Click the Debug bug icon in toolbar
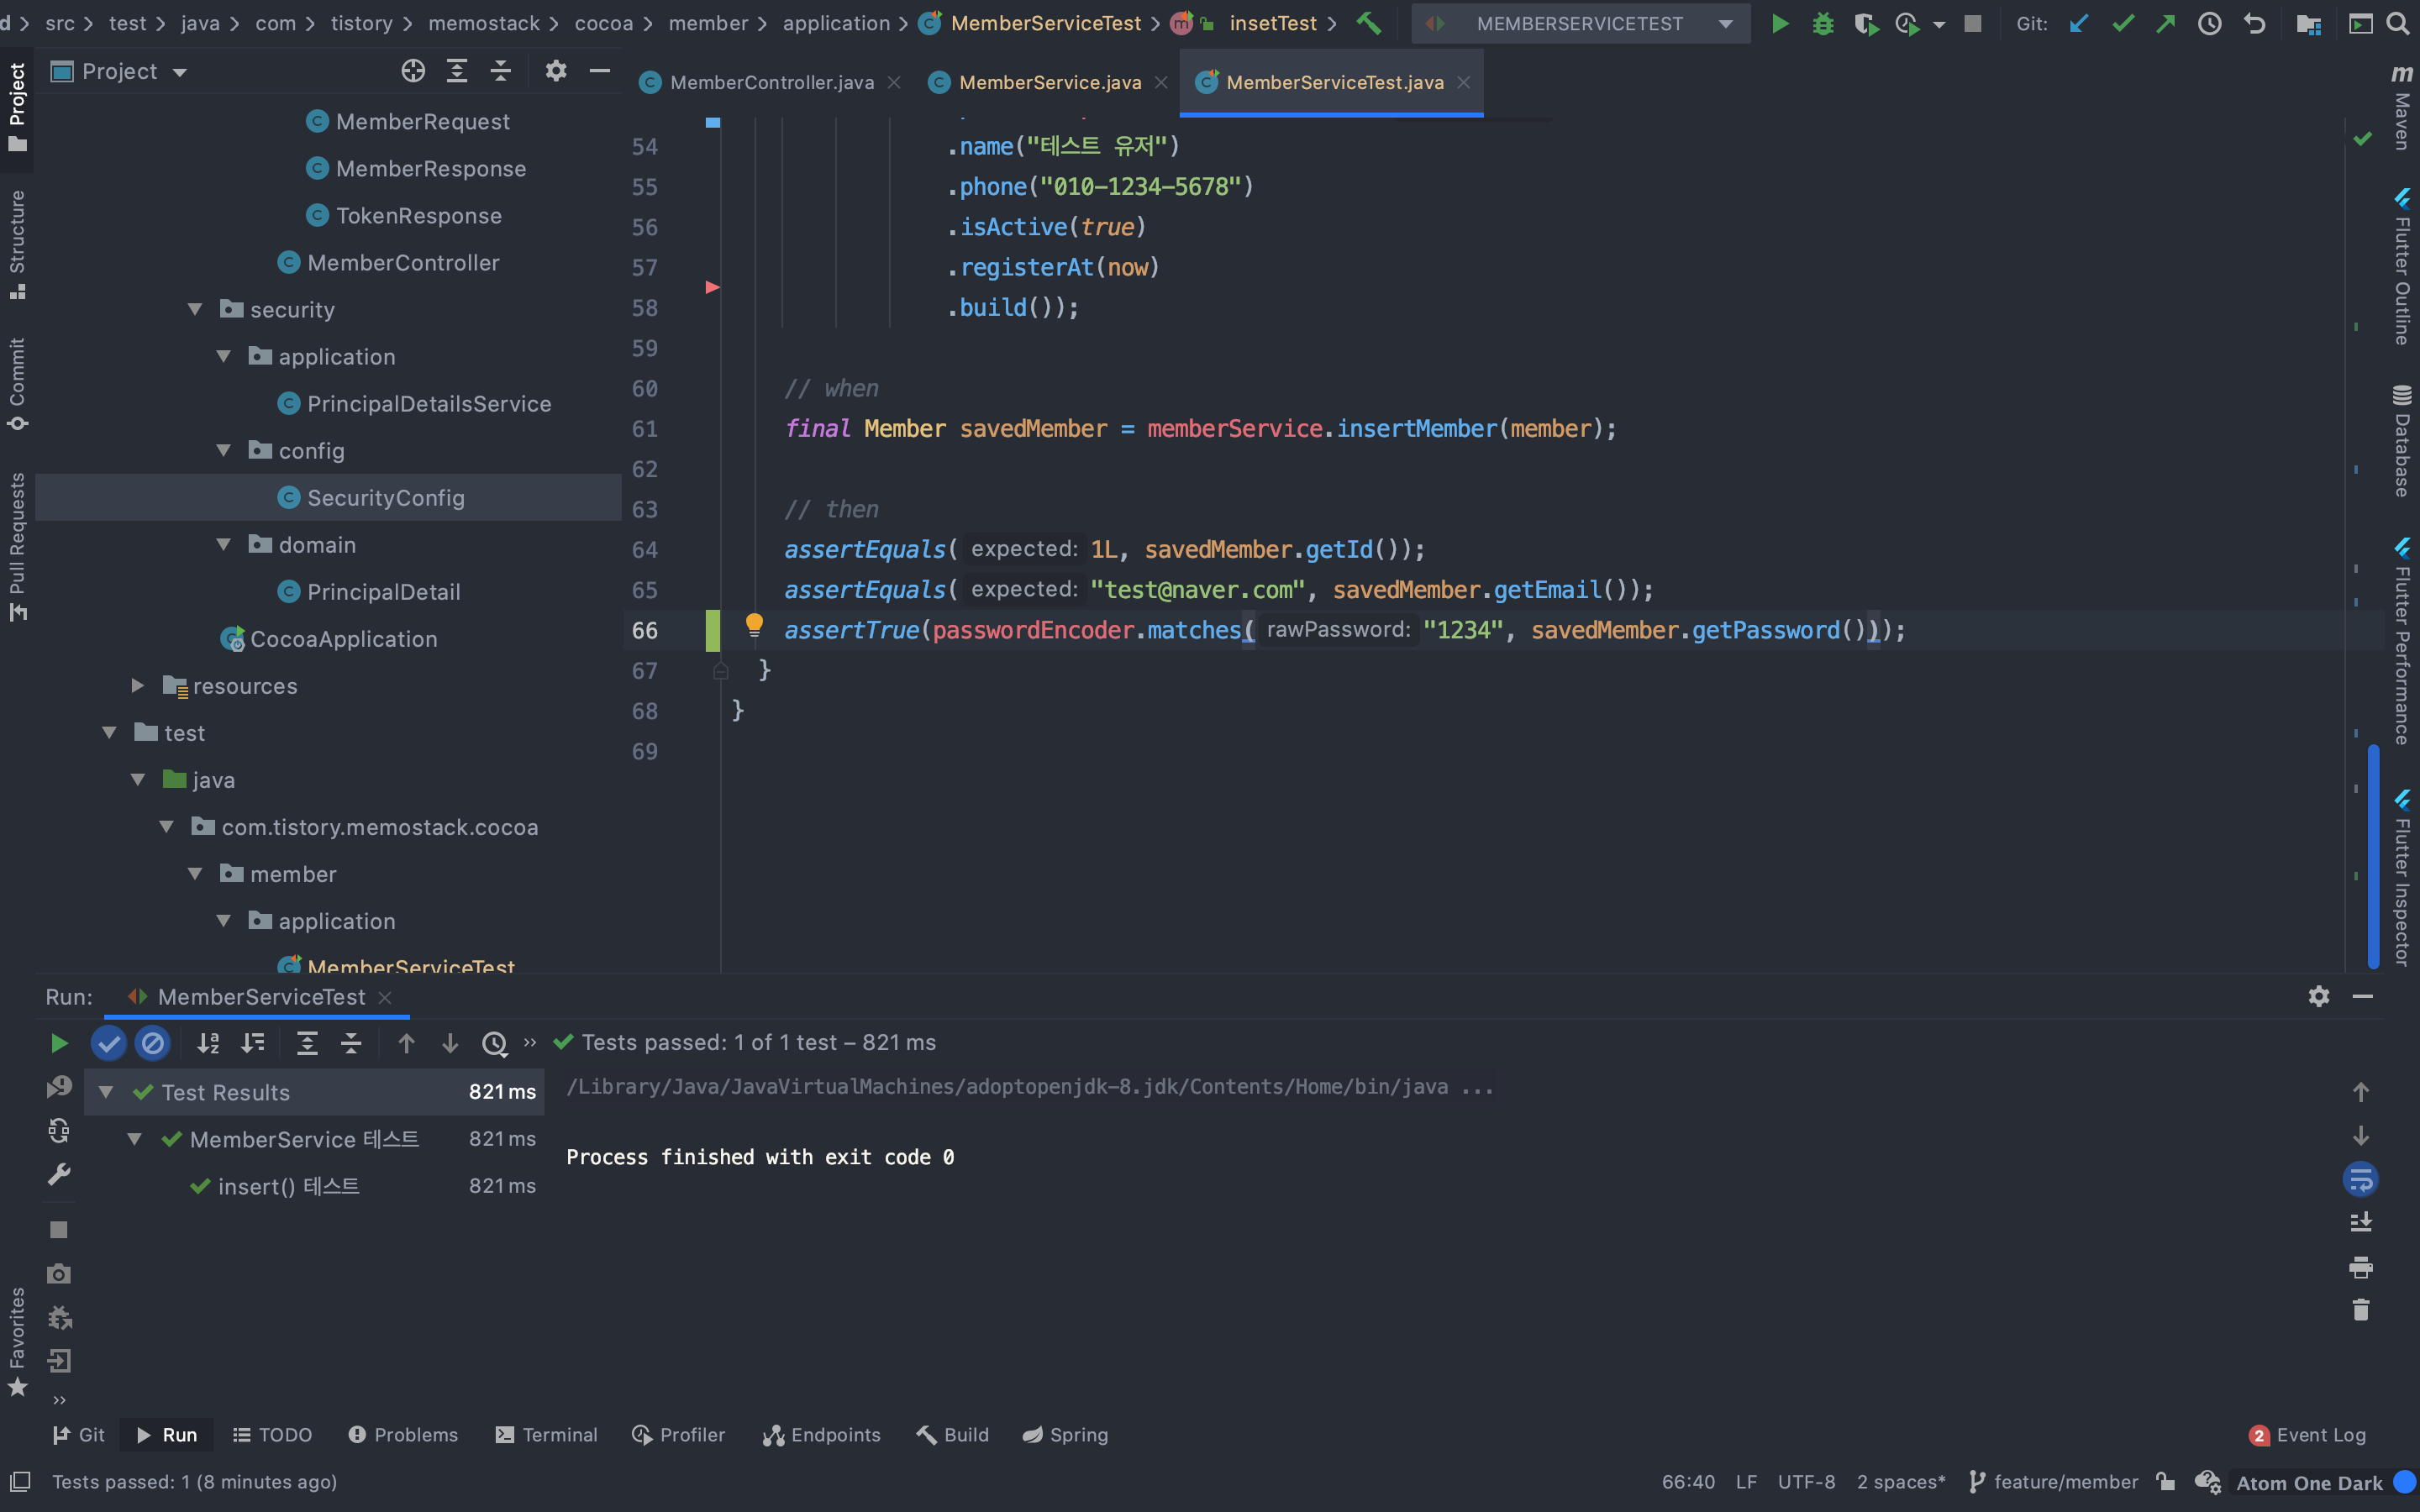This screenshot has height=1512, width=2420. [x=1823, y=23]
